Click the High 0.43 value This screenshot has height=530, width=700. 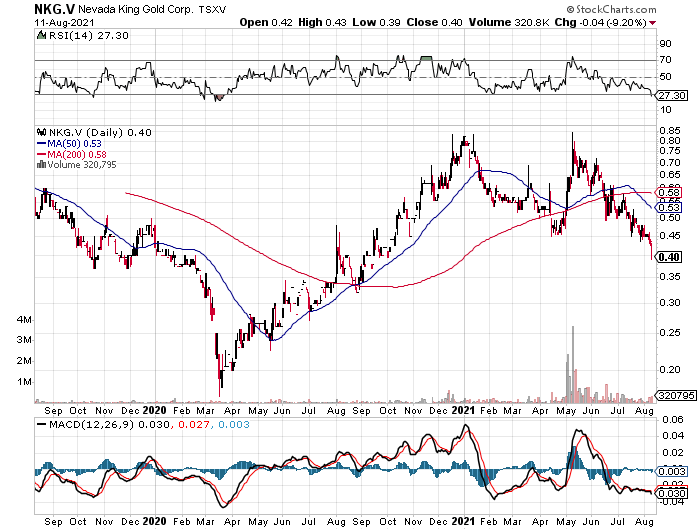pos(322,22)
